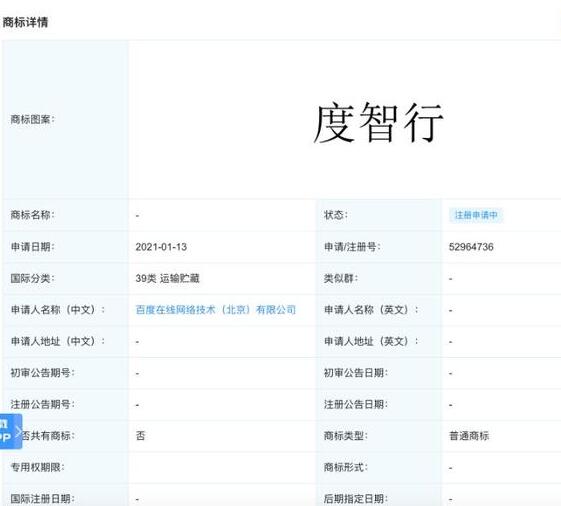
Task: Click the 39类 运输贮藏 classification value
Action: 167,278
